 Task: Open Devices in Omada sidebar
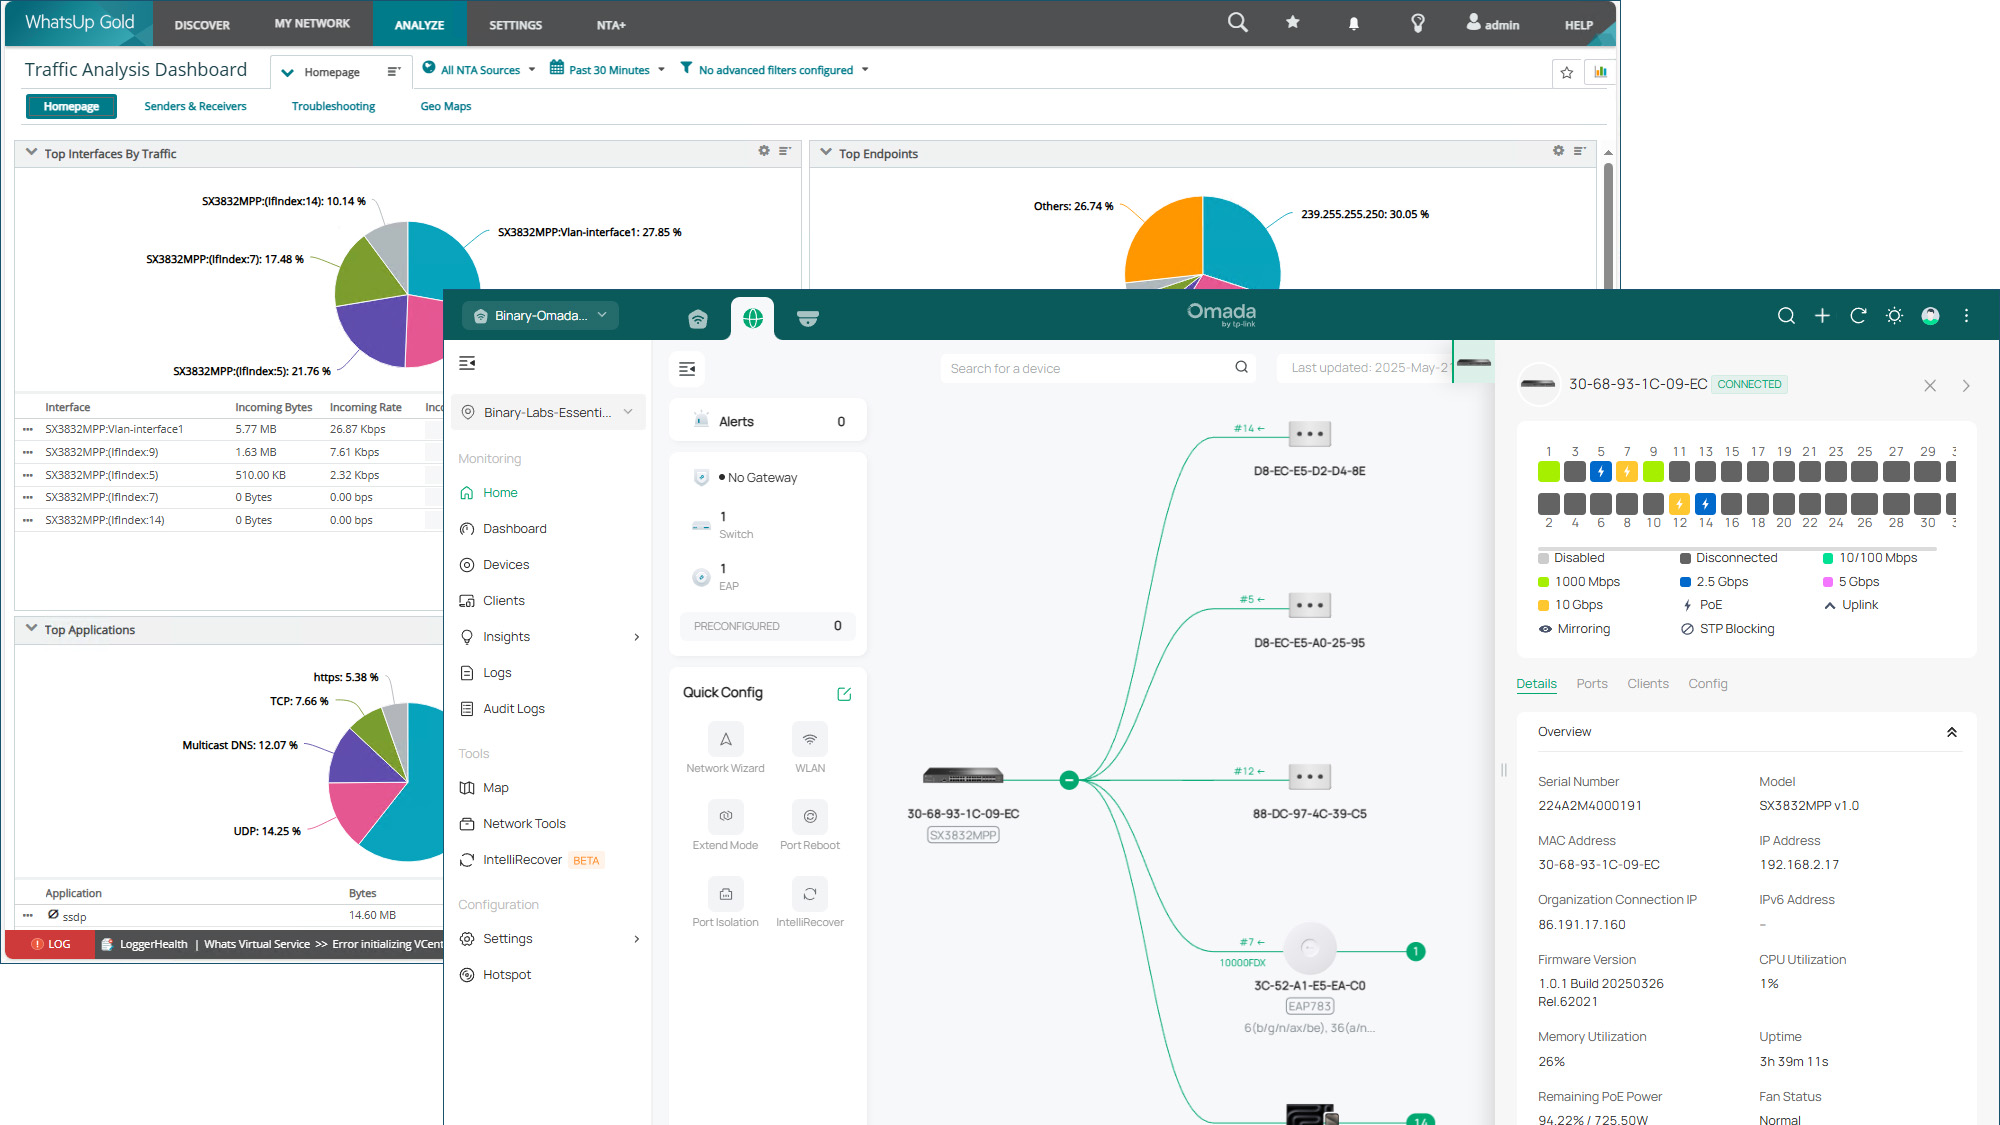coord(506,565)
